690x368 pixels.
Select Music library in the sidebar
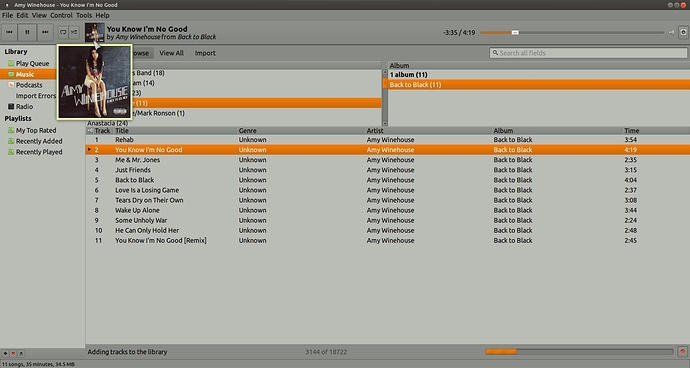(25, 74)
